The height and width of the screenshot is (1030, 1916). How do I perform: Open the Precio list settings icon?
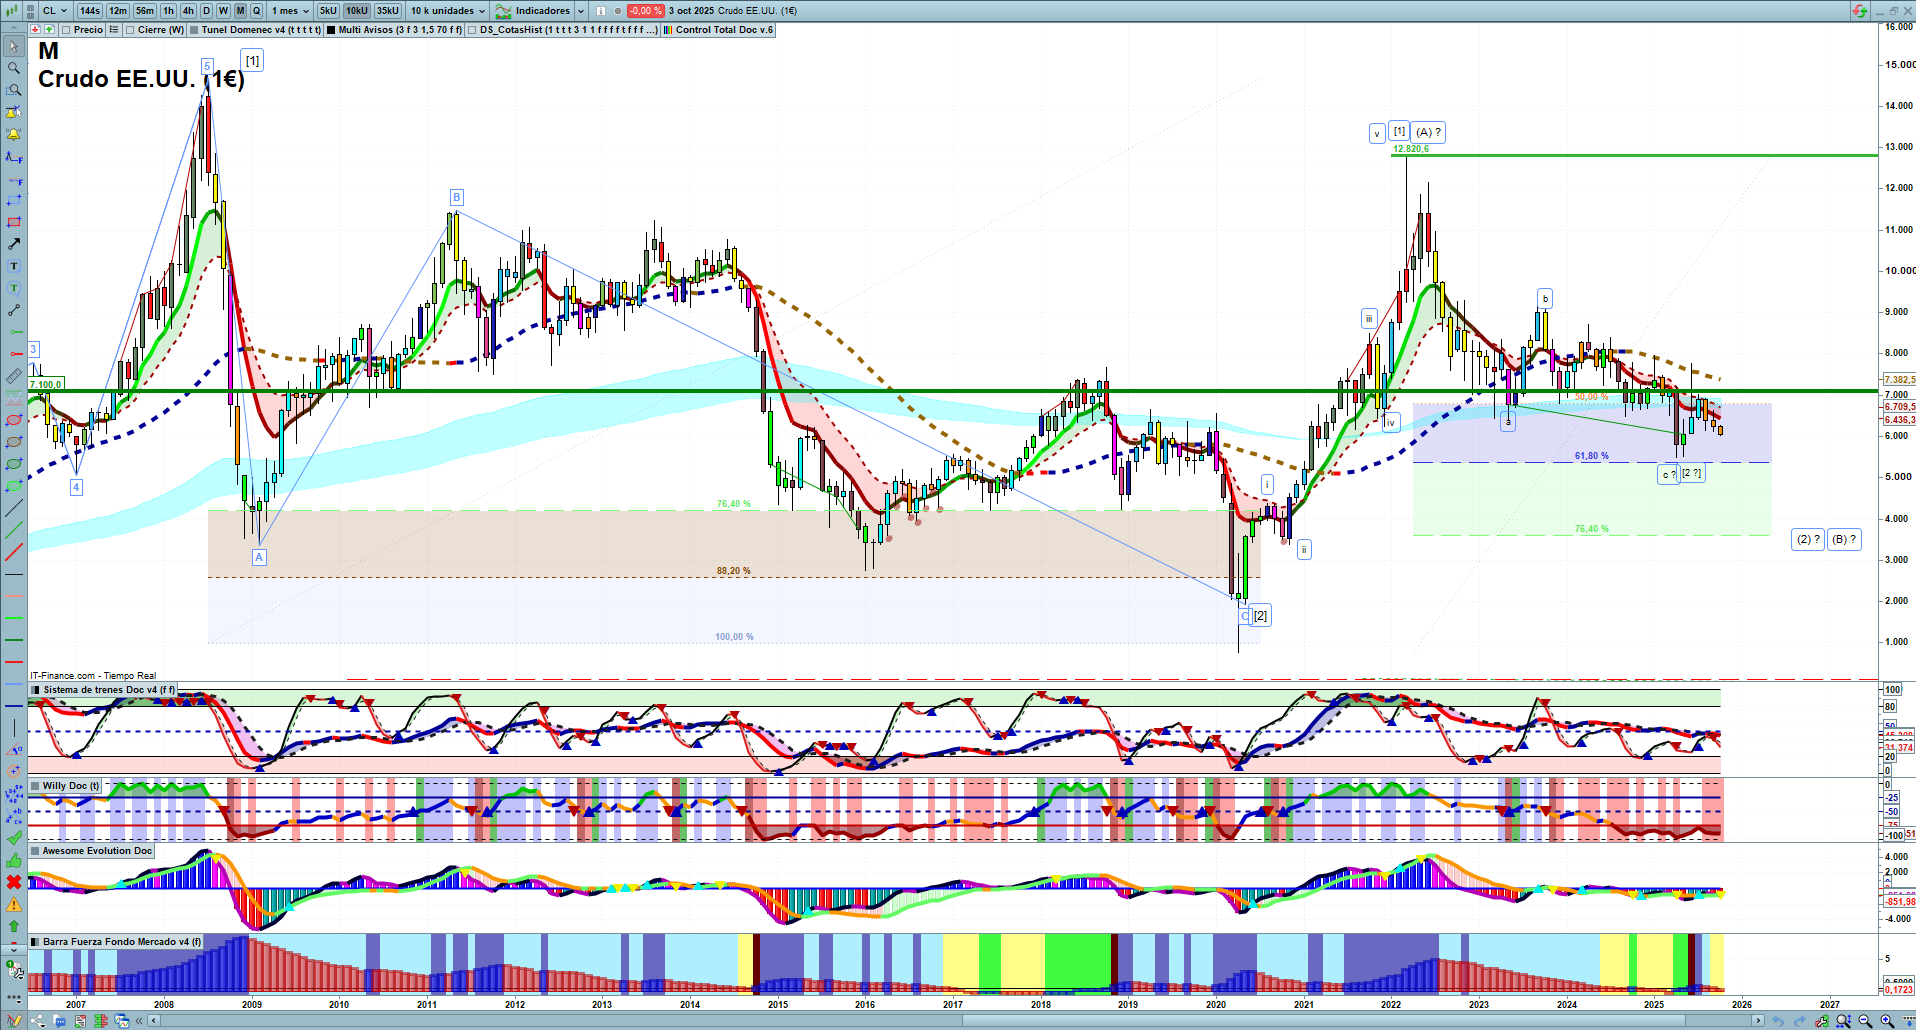[113, 30]
